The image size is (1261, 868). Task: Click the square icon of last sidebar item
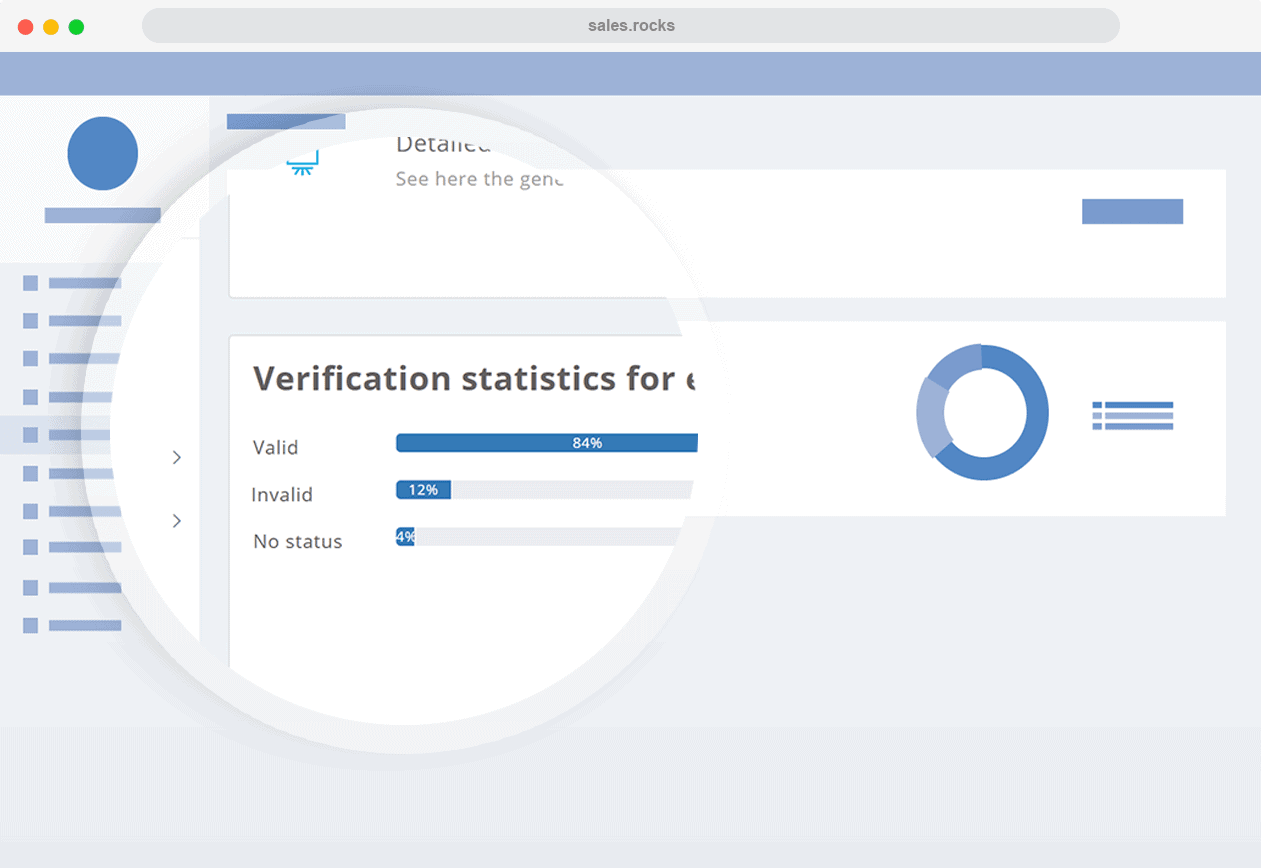coord(30,625)
